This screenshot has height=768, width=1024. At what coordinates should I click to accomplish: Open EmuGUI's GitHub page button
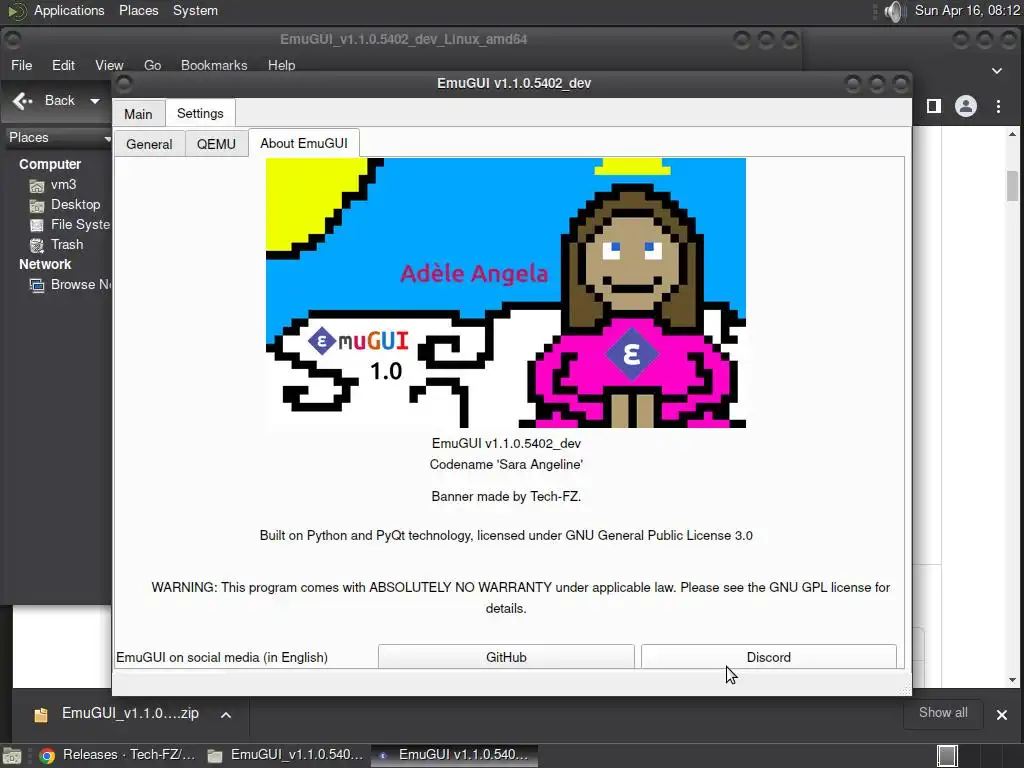(x=506, y=657)
